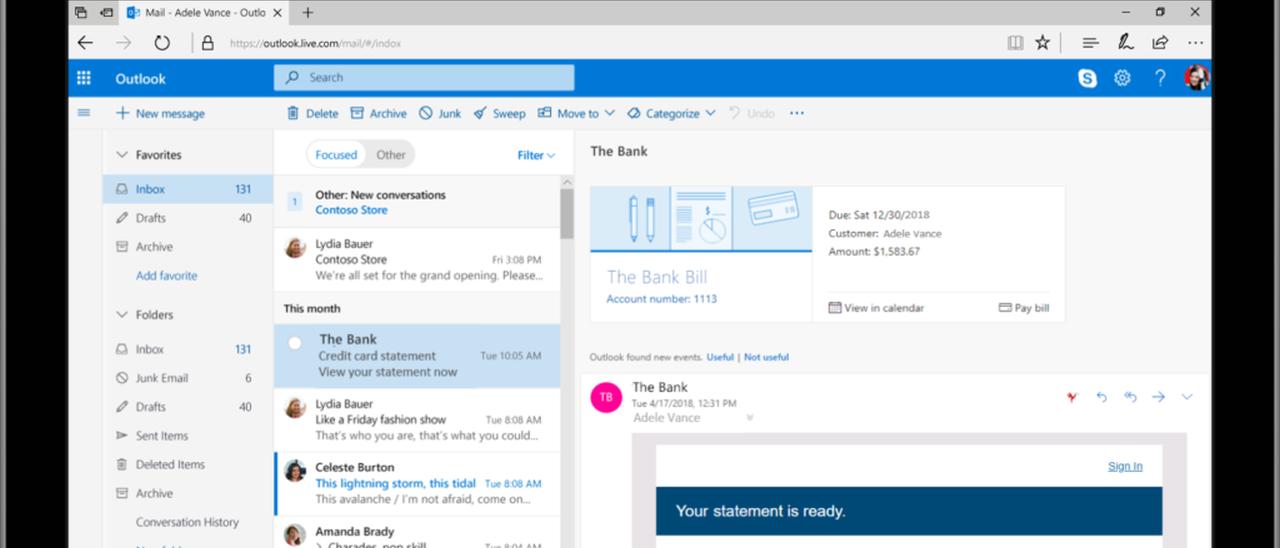The image size is (1280, 548).
Task: Open the Deleted Items folder
Action: pos(187,465)
